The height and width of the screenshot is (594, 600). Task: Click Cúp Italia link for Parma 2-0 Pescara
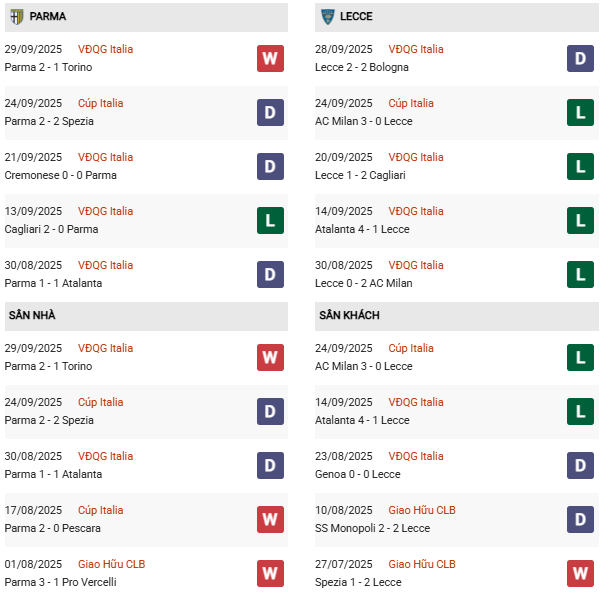click(100, 510)
